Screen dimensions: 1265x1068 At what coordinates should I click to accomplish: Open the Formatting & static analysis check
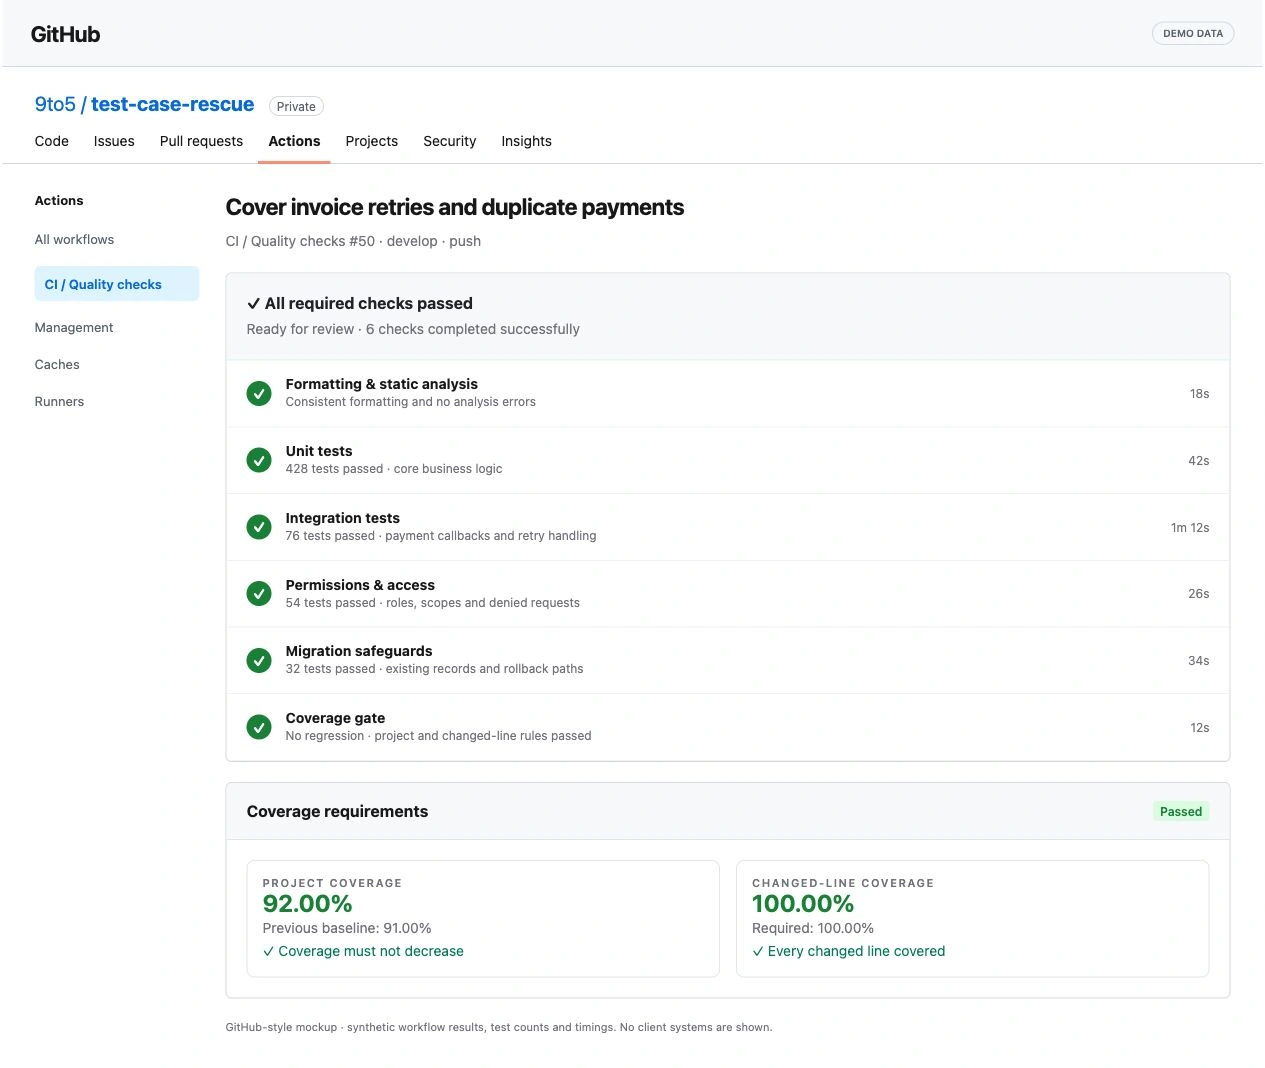click(x=728, y=393)
